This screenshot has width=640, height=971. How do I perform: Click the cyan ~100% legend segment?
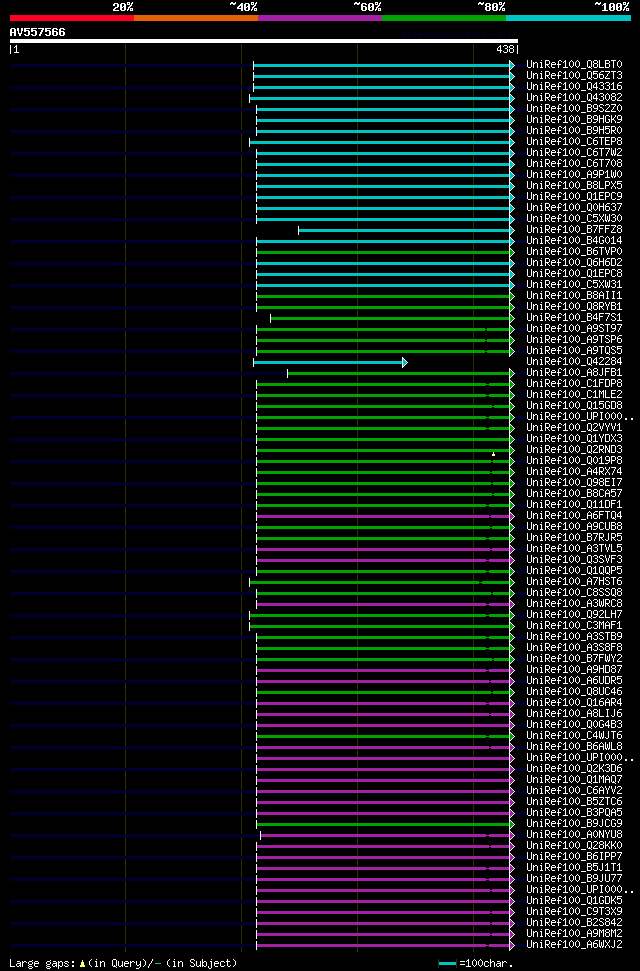pyautogui.click(x=569, y=18)
